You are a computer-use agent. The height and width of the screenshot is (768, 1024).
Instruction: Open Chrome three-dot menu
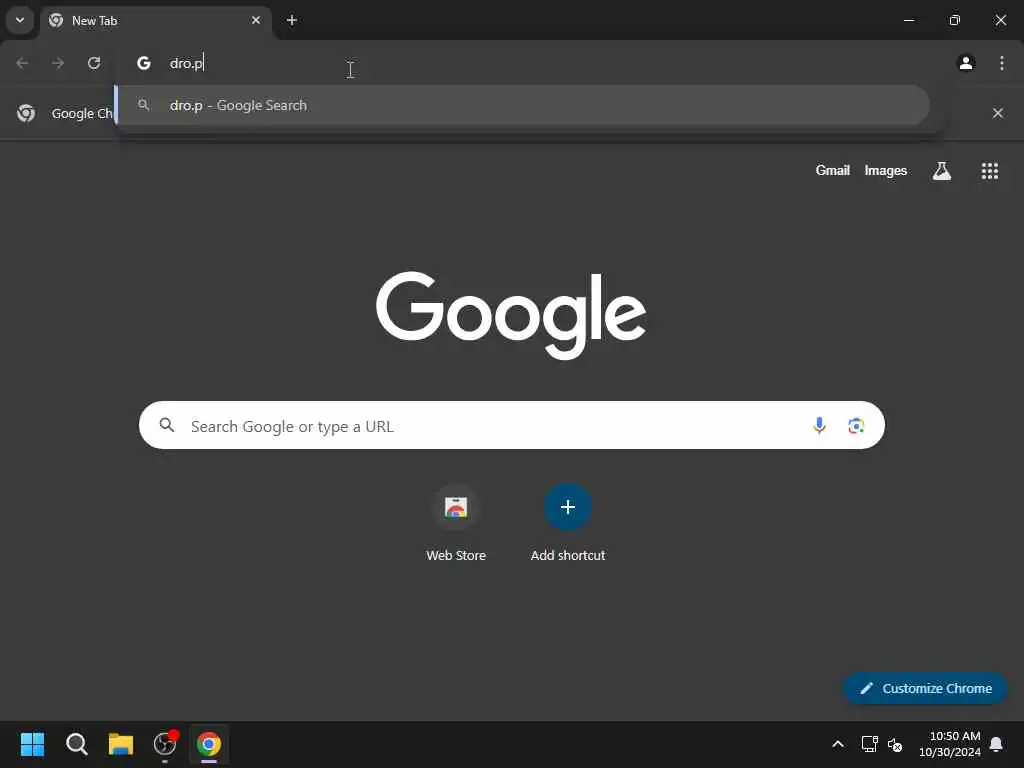[x=1002, y=63]
